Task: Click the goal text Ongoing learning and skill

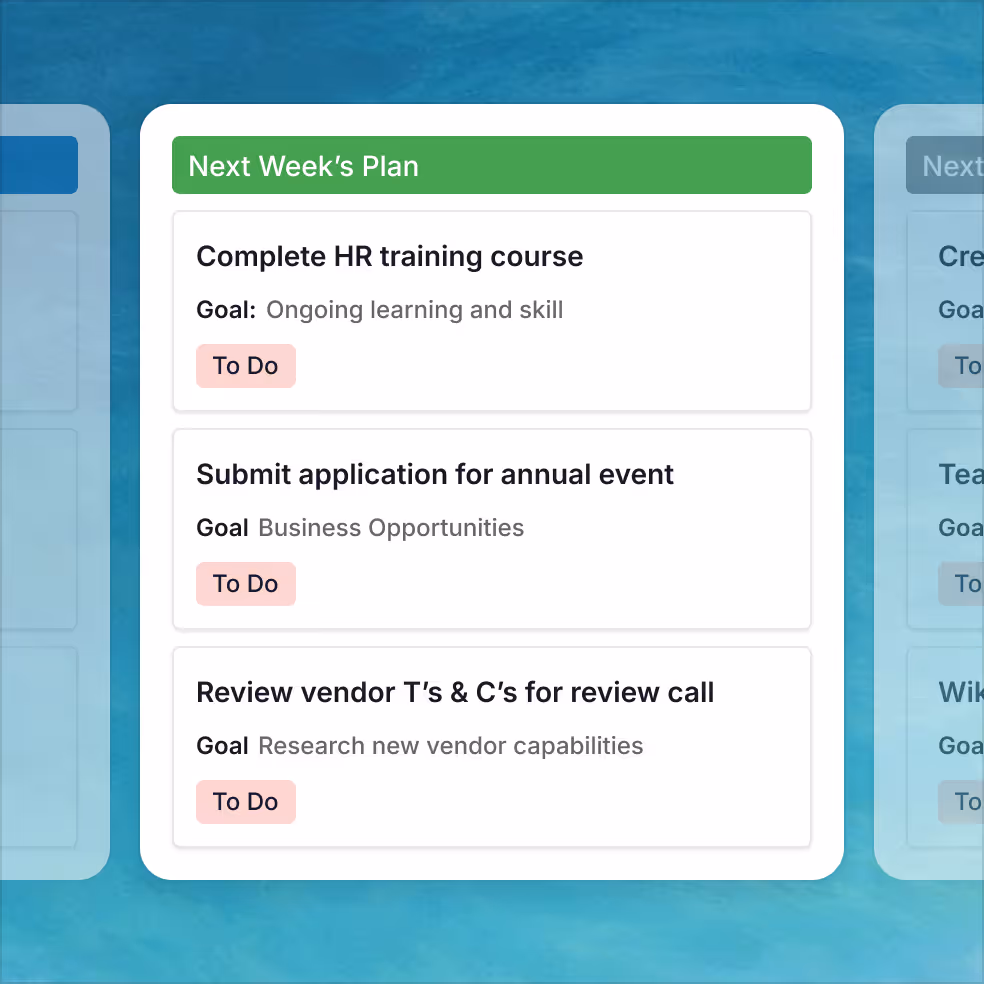Action: pyautogui.click(x=414, y=310)
